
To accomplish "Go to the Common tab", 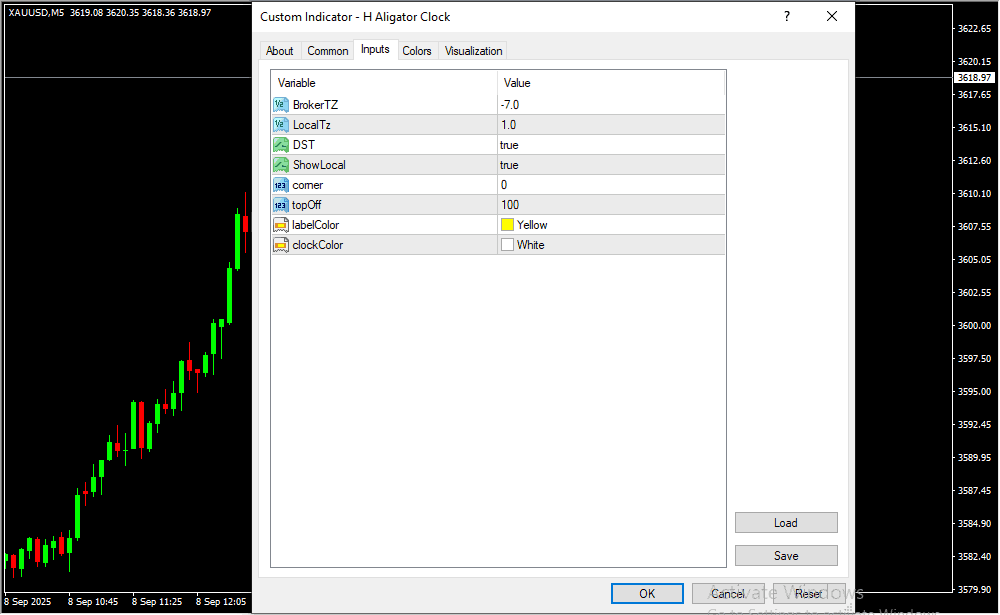I will click(x=328, y=51).
